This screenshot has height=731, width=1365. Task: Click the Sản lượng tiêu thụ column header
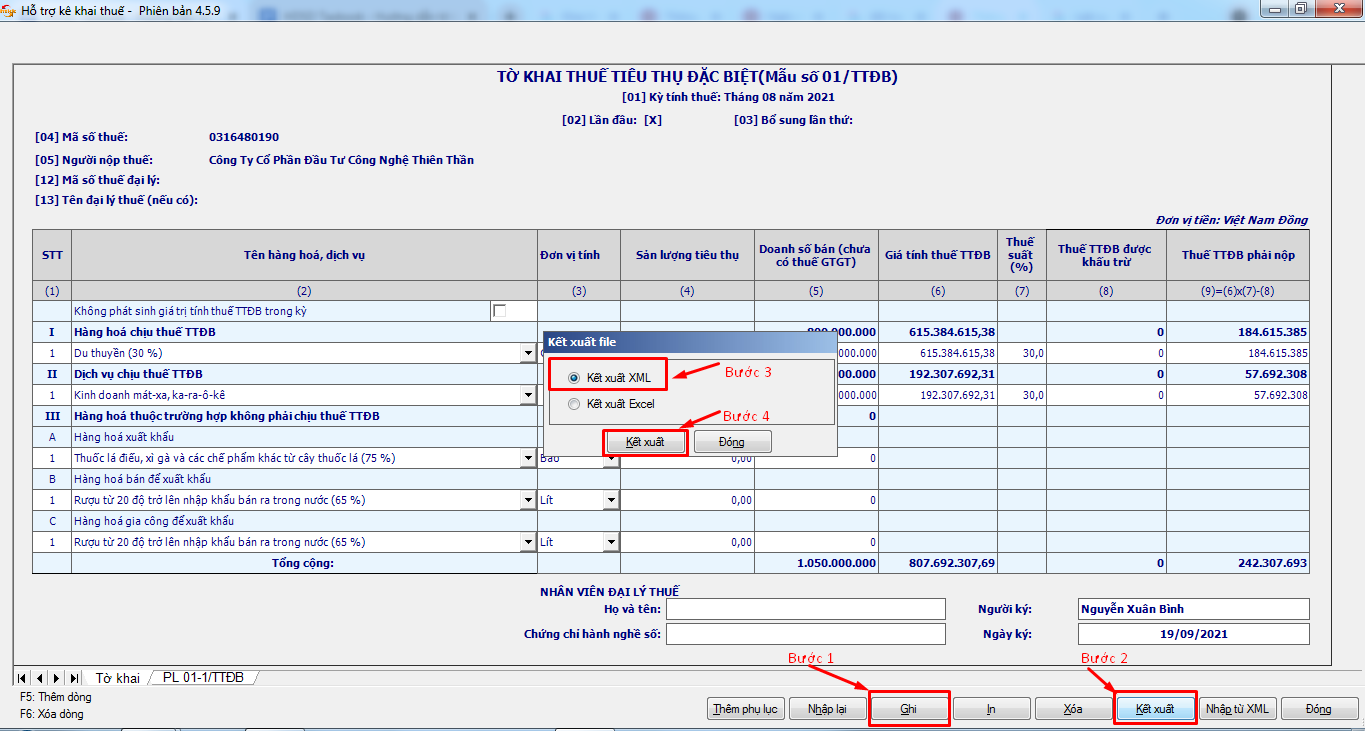tap(687, 255)
